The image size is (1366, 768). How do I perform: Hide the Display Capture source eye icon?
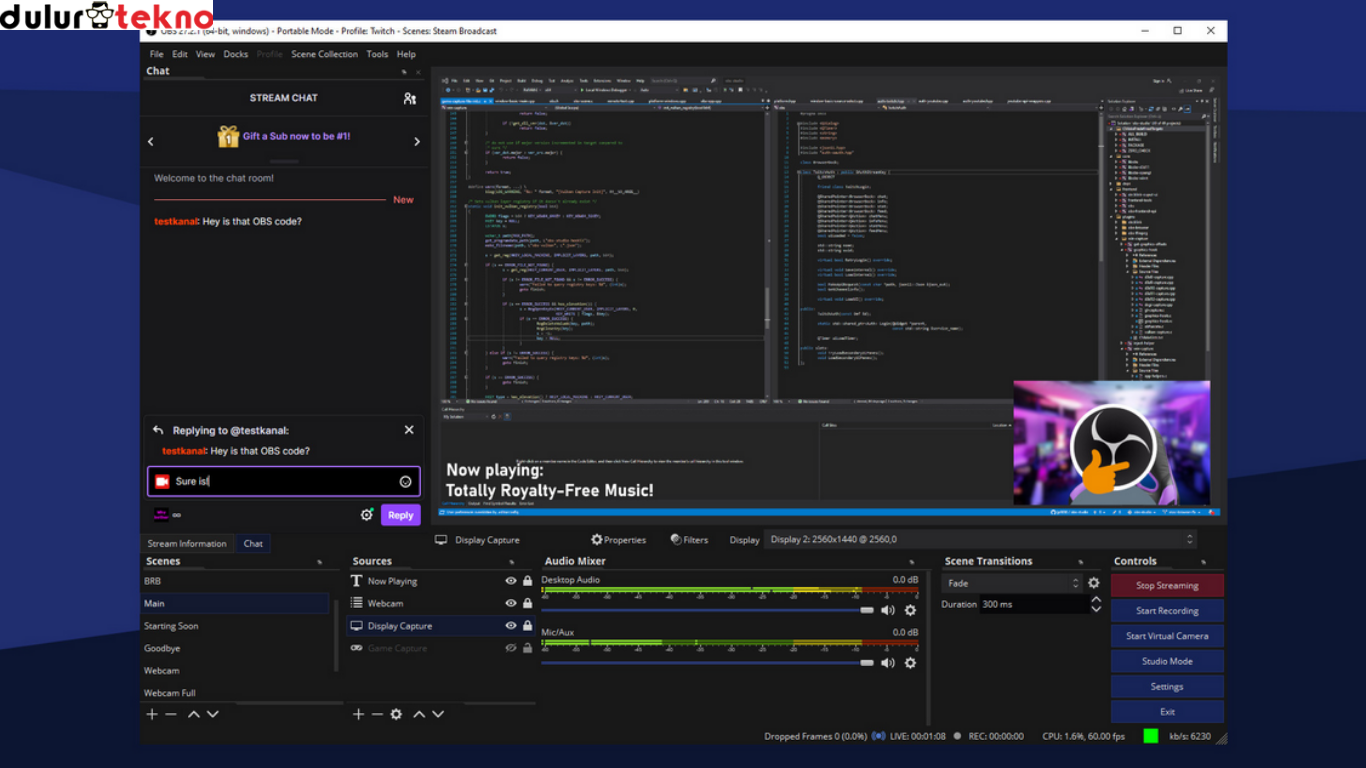coord(511,626)
